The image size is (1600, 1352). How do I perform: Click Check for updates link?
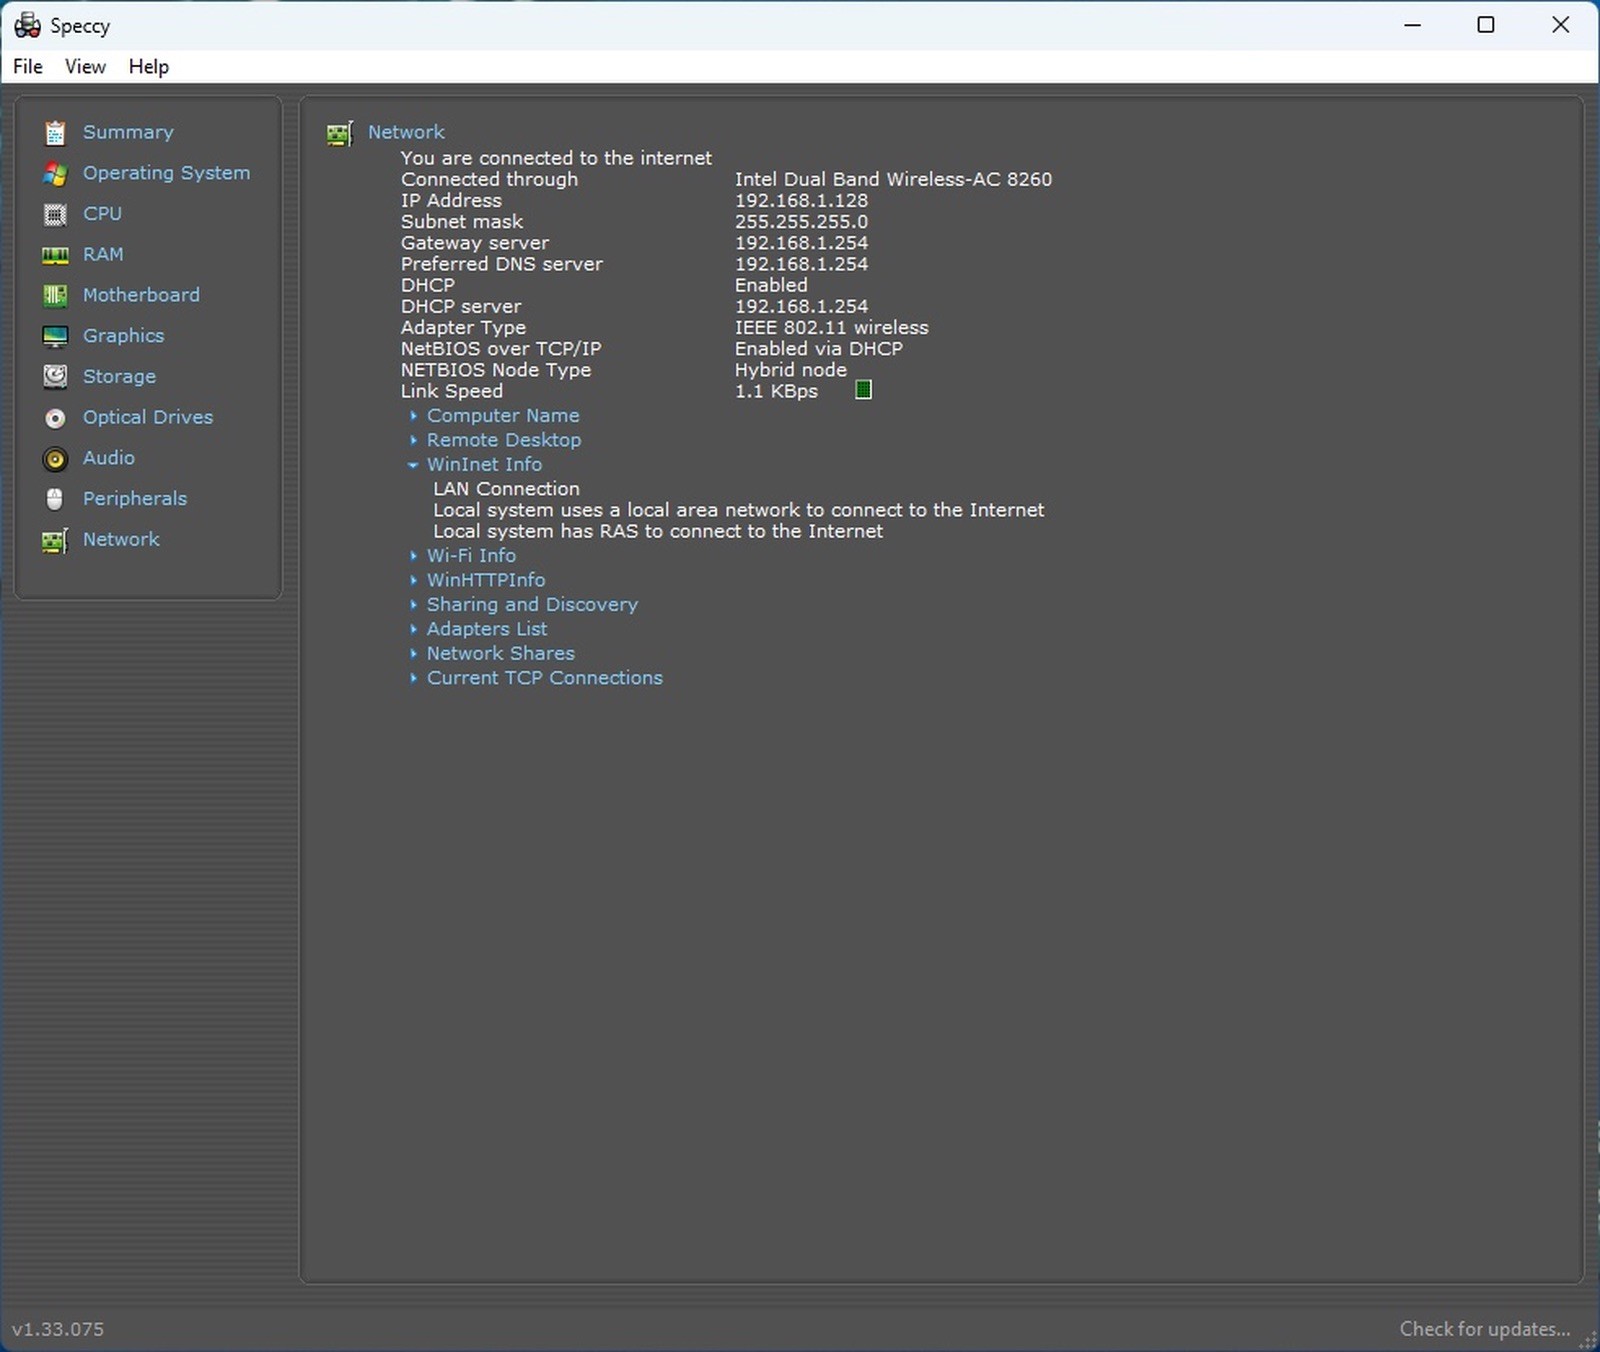1484,1329
